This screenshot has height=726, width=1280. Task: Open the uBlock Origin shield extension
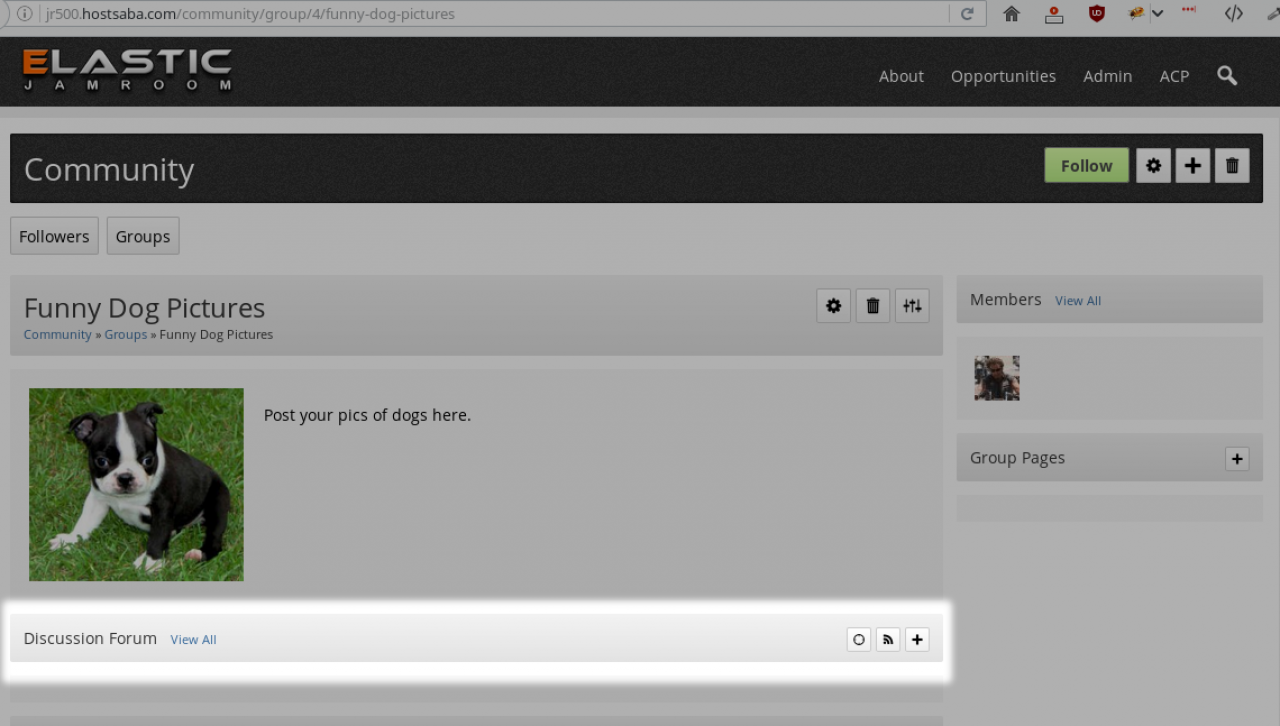pyautogui.click(x=1096, y=14)
